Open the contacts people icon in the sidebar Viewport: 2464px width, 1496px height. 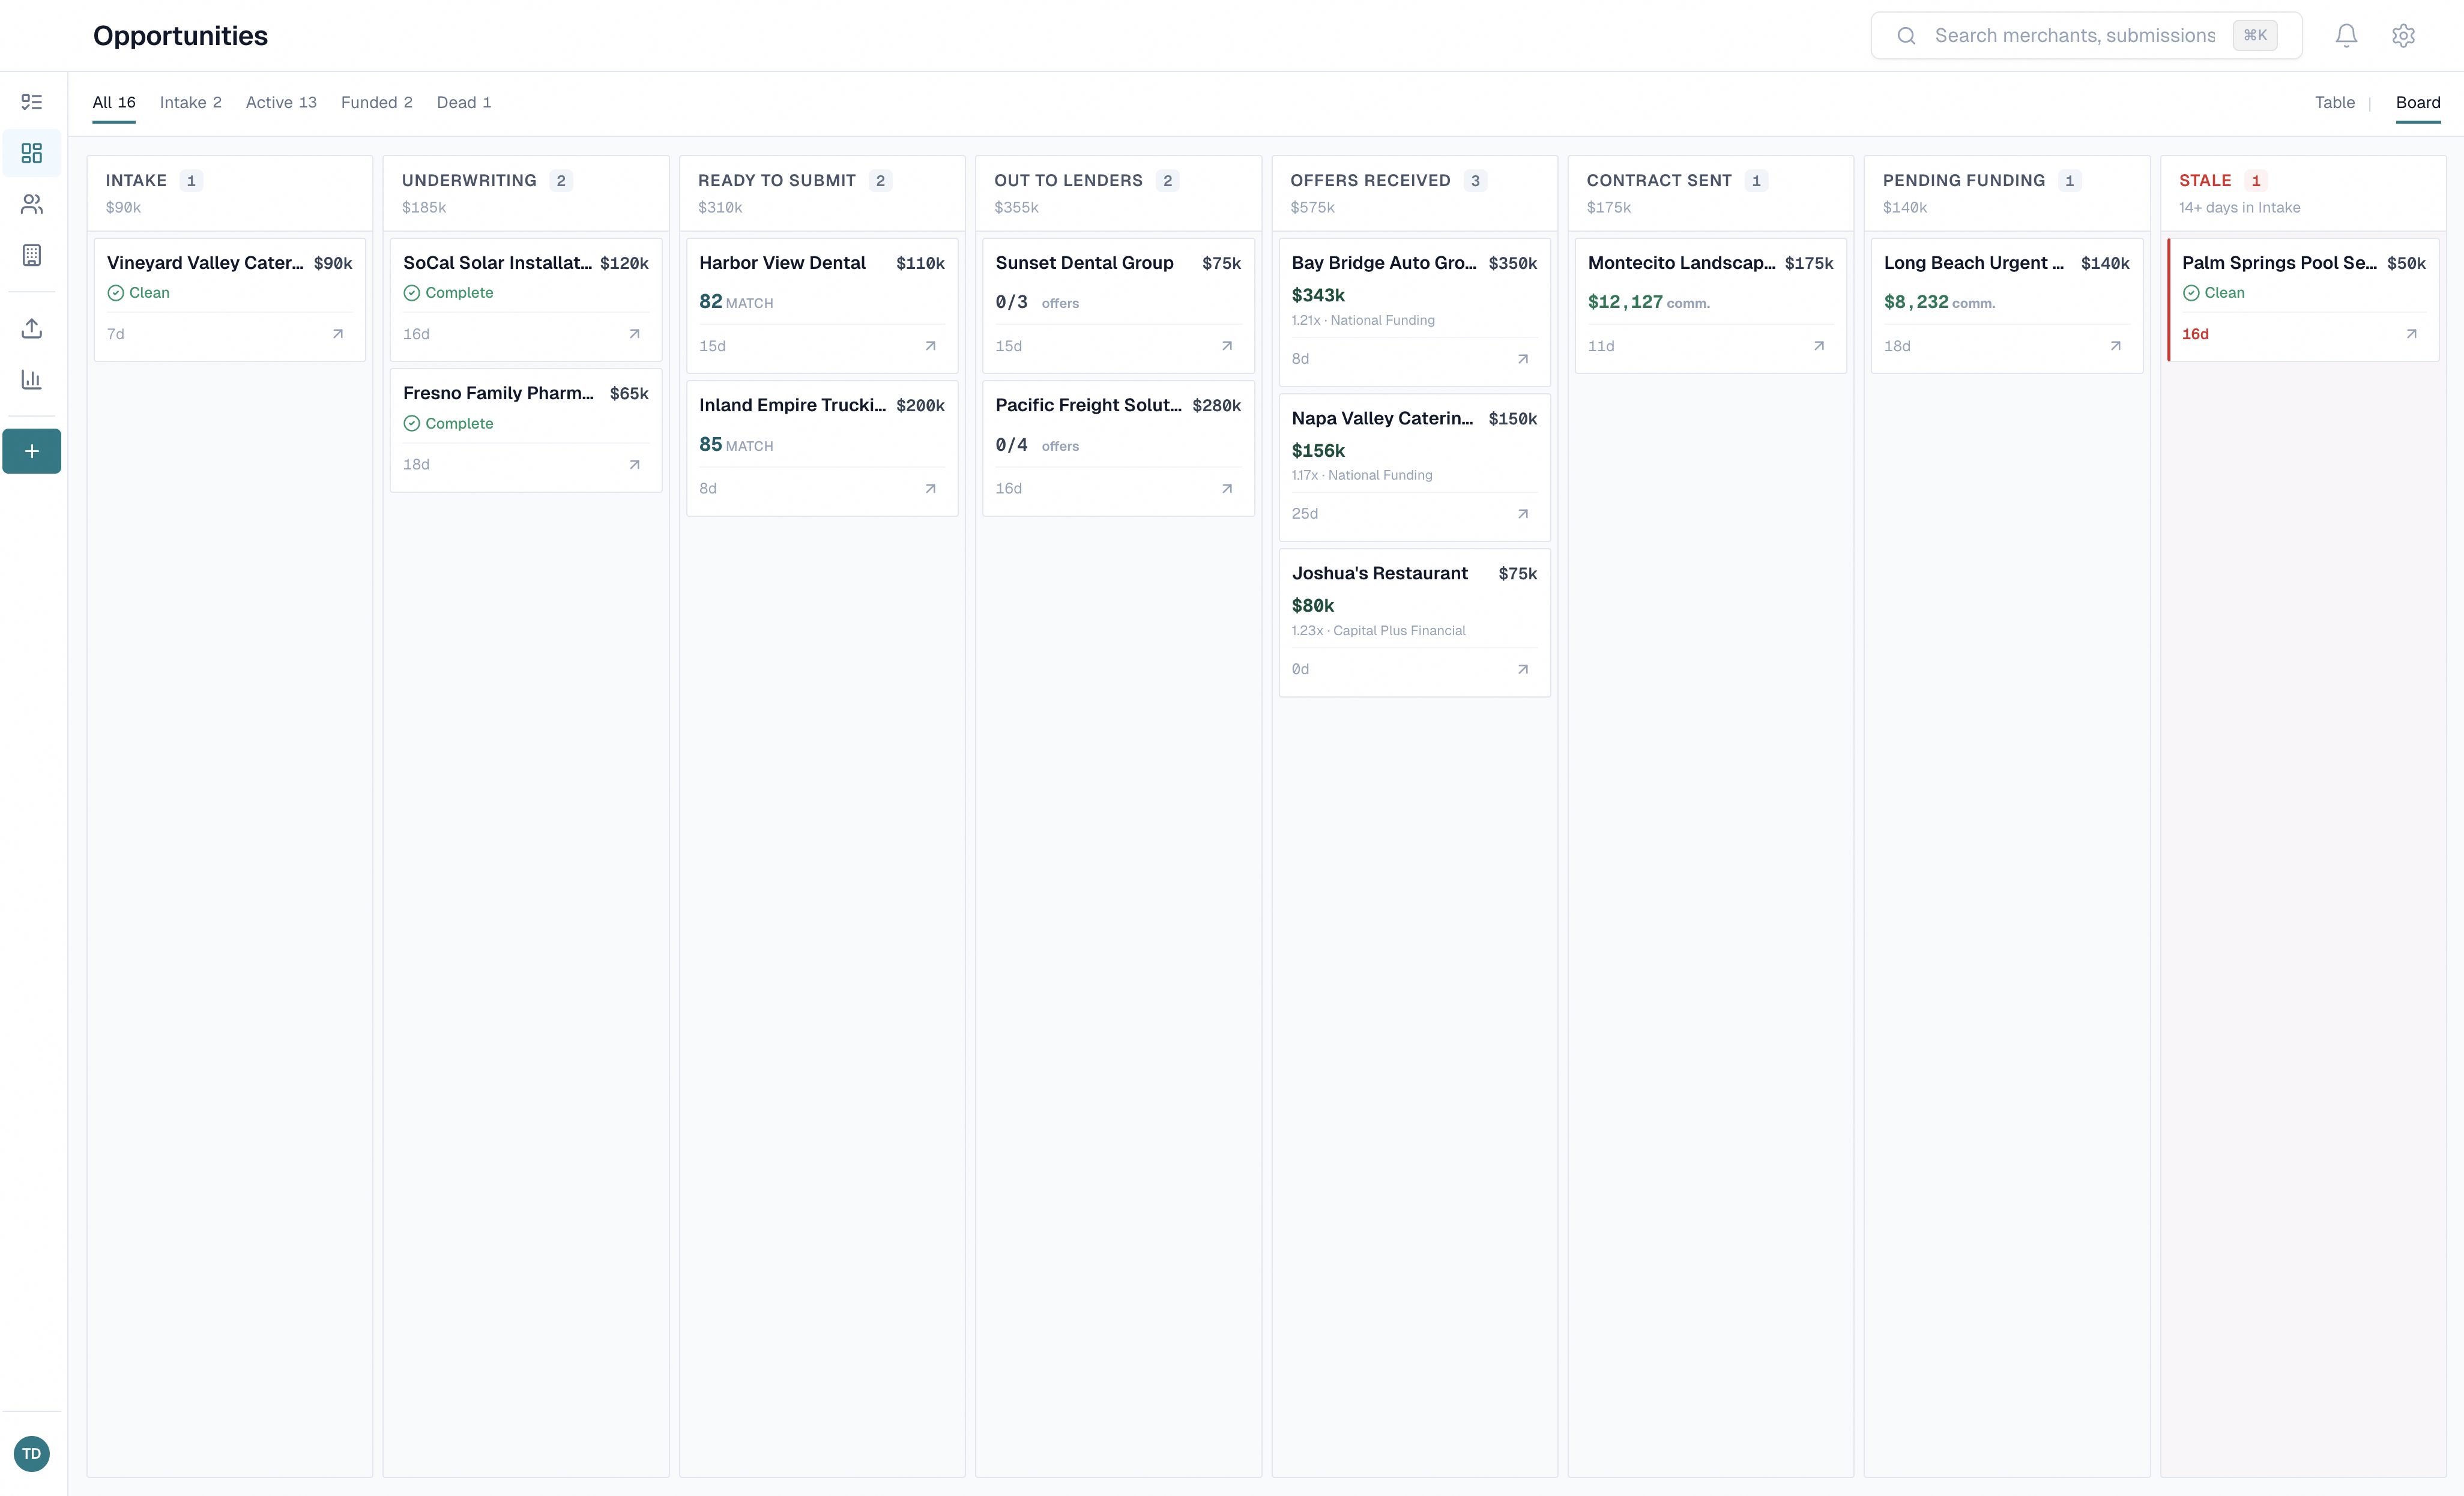pyautogui.click(x=32, y=204)
